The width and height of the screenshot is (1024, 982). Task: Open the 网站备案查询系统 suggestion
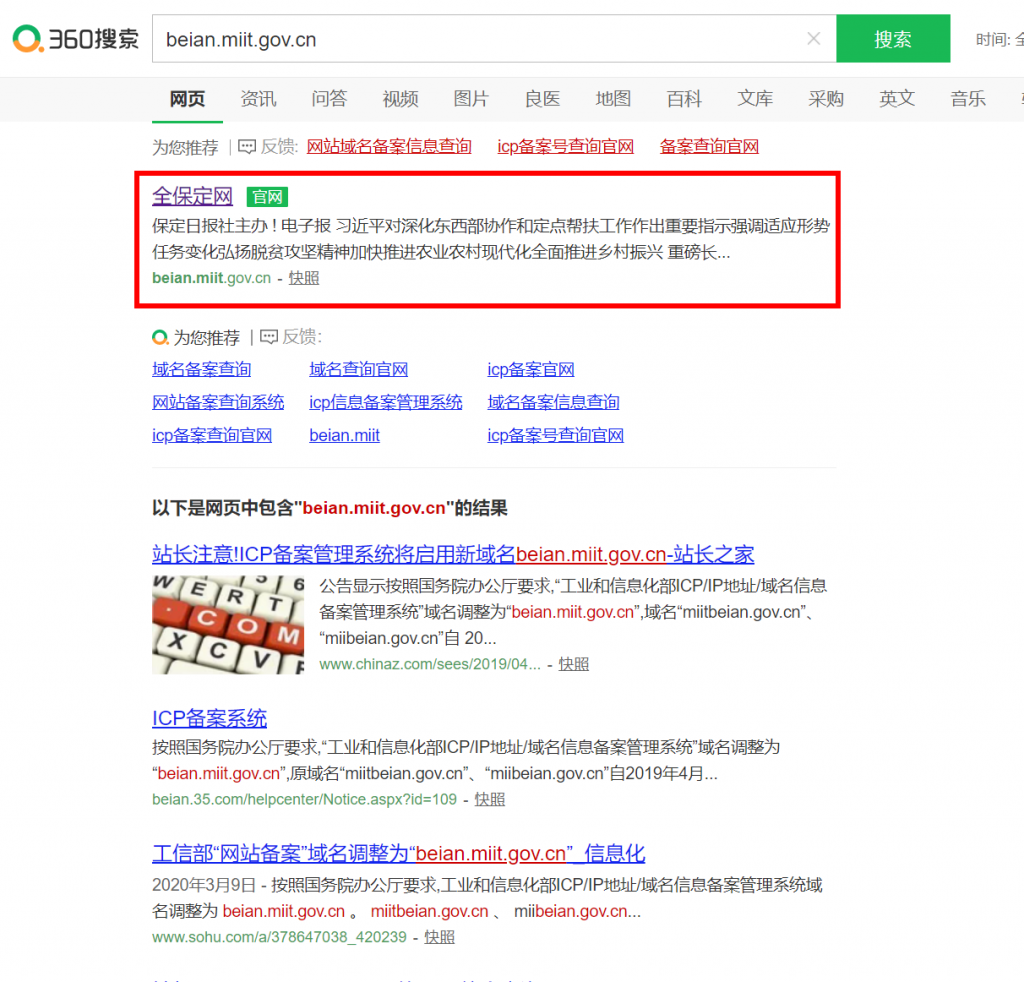218,402
